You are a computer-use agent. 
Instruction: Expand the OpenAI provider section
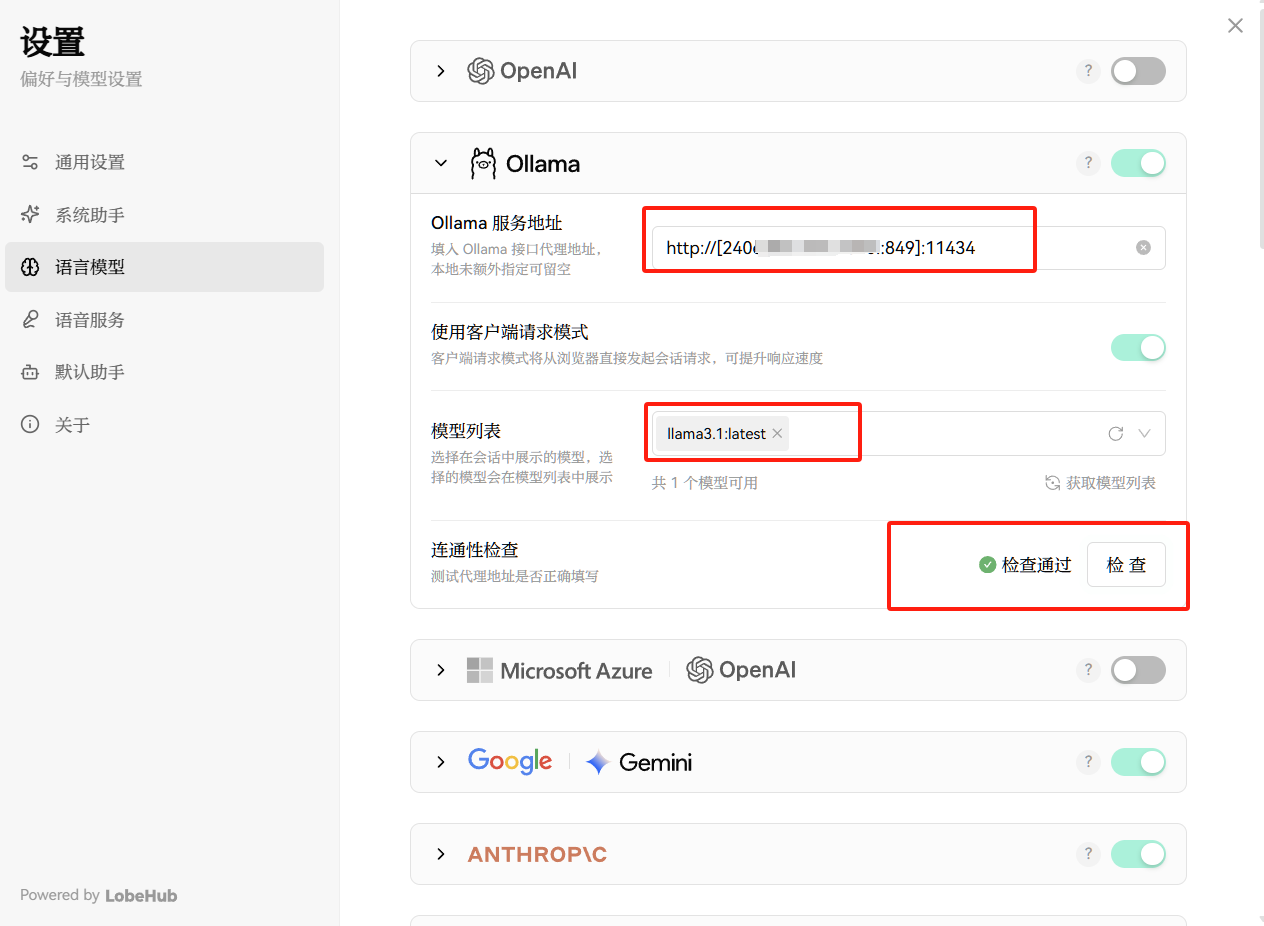pyautogui.click(x=441, y=71)
